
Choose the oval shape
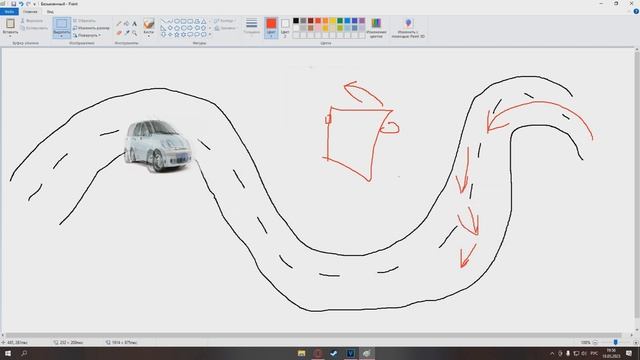[x=177, y=21]
